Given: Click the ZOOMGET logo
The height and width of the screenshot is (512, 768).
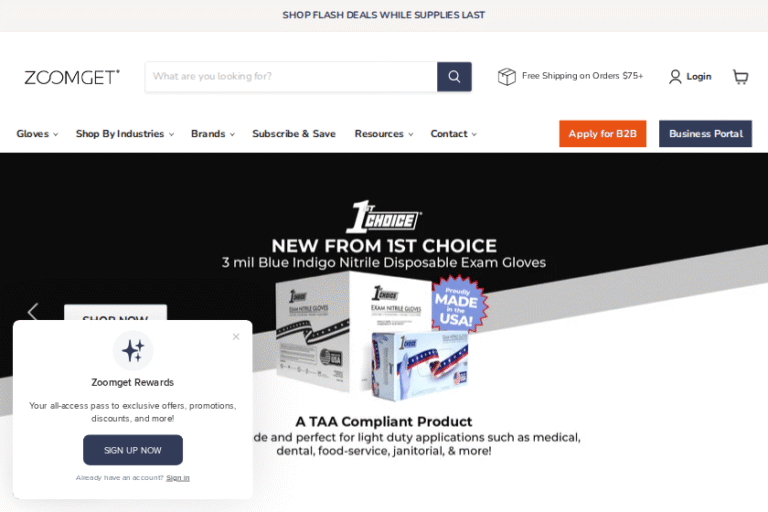Looking at the screenshot, I should 72,77.
